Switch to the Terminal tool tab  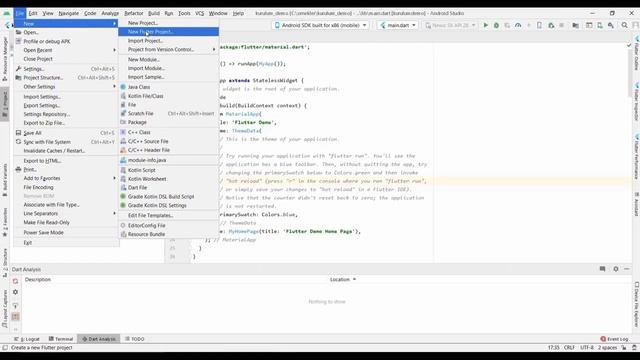(x=60, y=339)
